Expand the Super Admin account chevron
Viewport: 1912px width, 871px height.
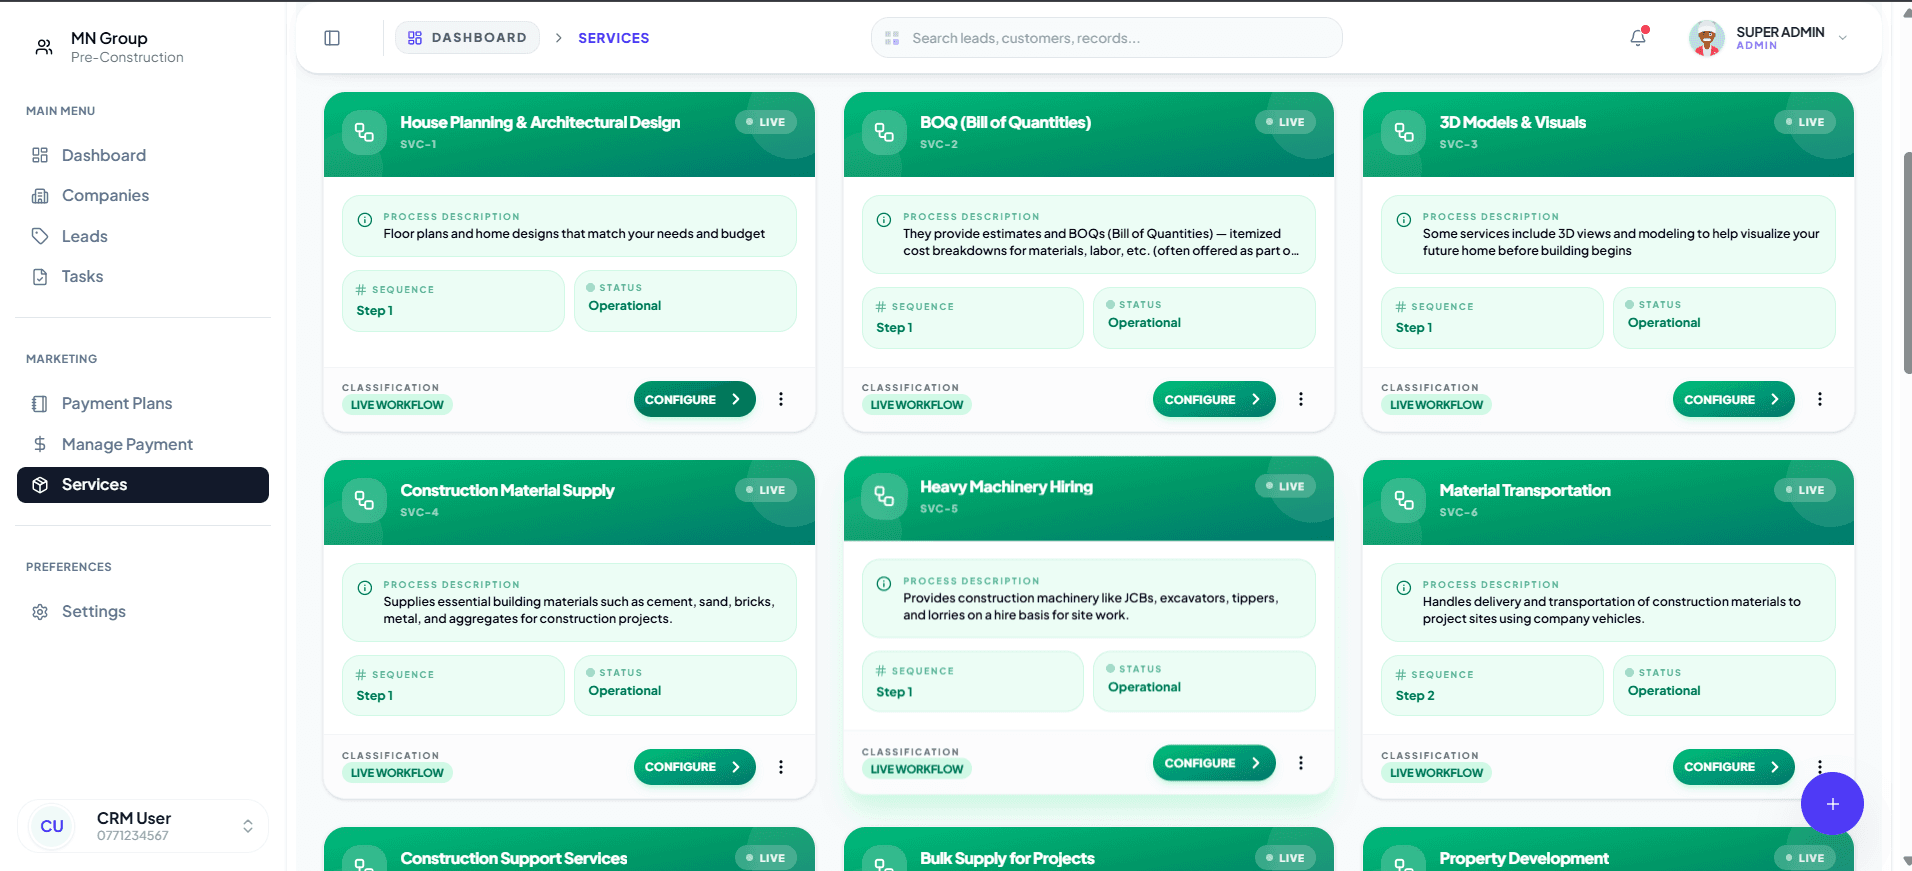[1843, 38]
